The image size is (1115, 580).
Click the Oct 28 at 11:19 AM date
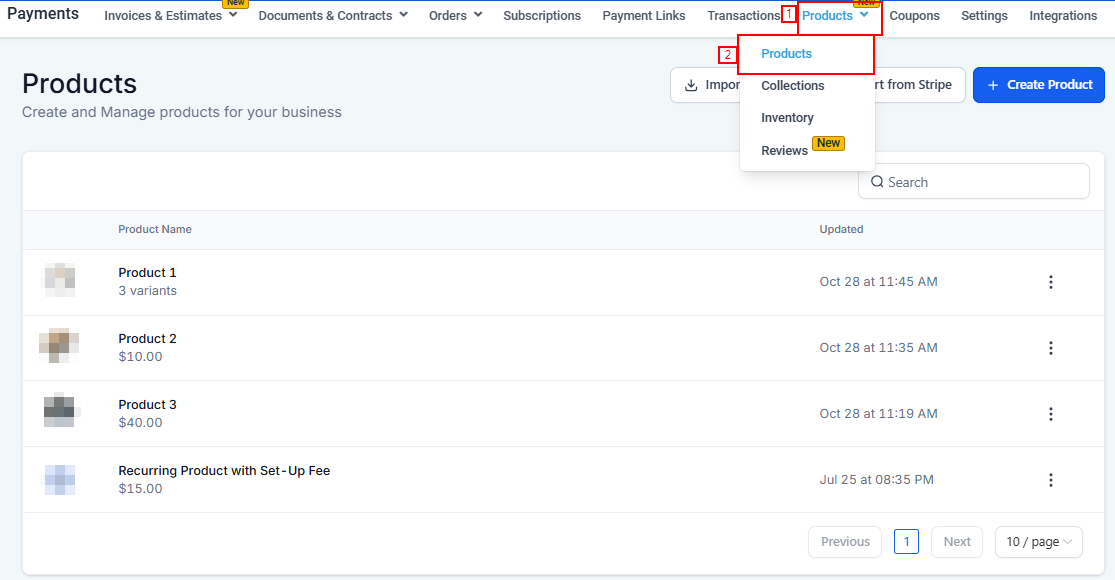coord(878,414)
